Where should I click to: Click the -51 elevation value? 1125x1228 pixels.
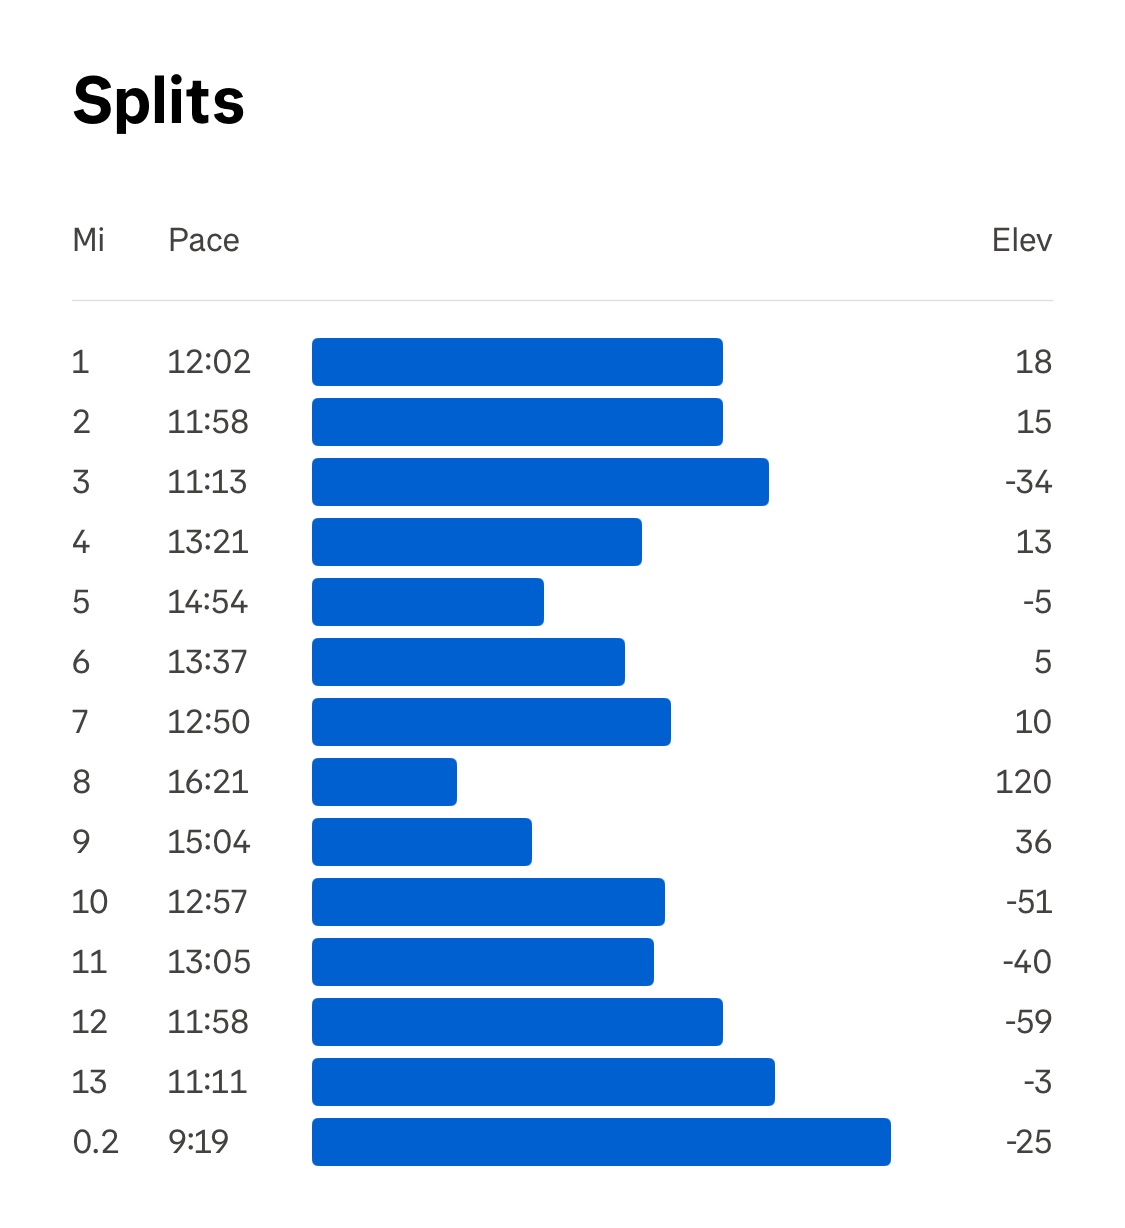[1028, 902]
